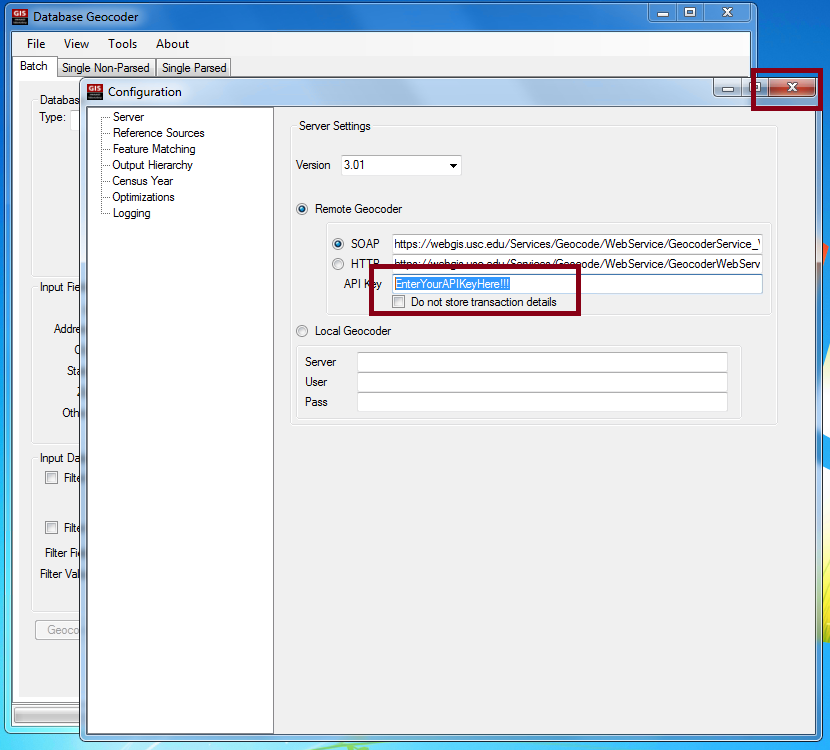Open the Tools menu
Viewport: 830px width, 750px height.
[x=123, y=44]
